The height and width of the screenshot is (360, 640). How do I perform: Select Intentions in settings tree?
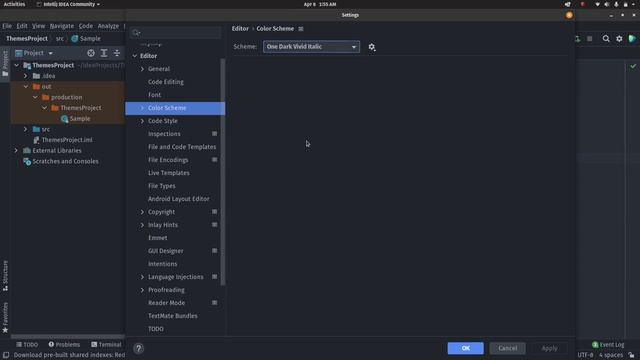click(x=162, y=264)
